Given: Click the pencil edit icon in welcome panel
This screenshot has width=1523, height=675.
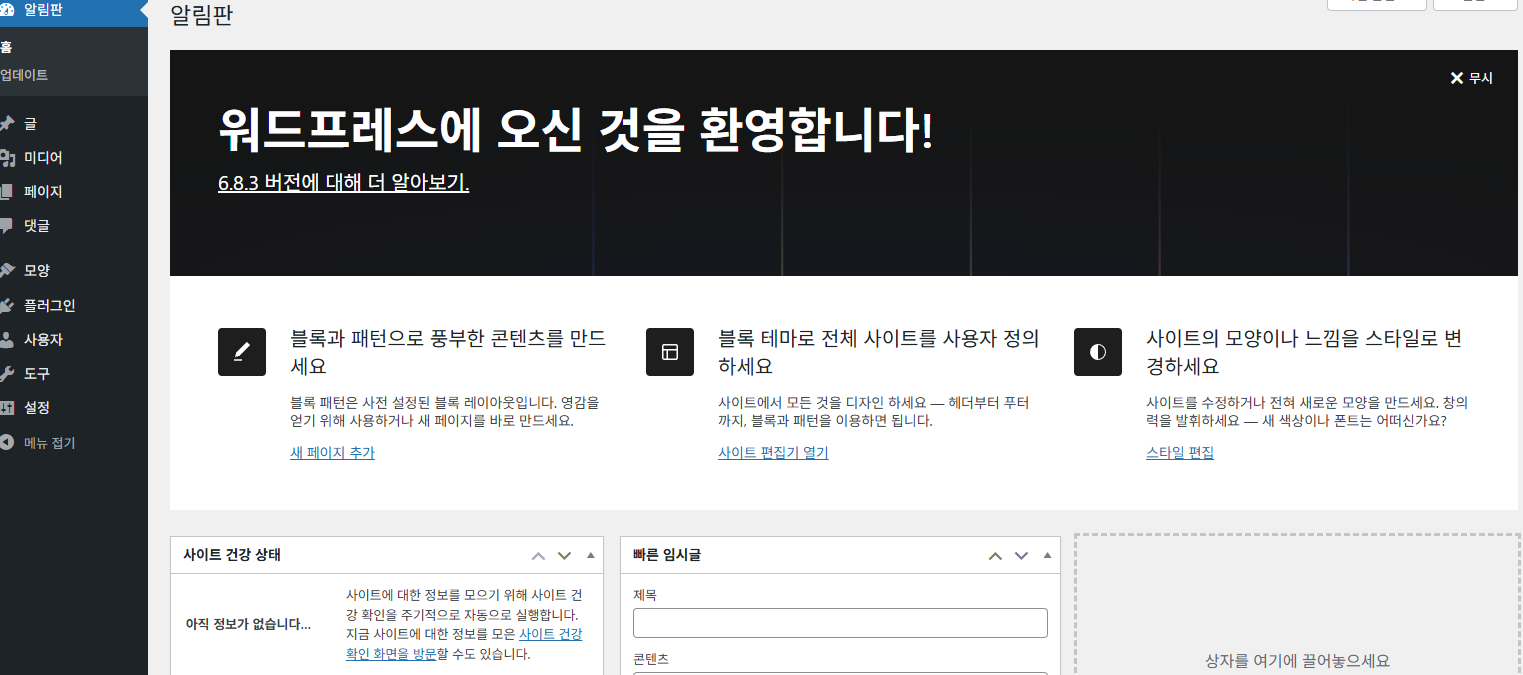Looking at the screenshot, I should [242, 352].
